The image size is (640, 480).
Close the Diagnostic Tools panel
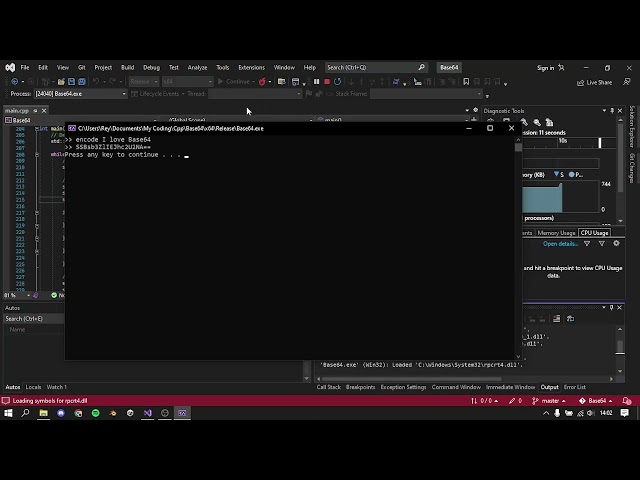click(x=620, y=111)
